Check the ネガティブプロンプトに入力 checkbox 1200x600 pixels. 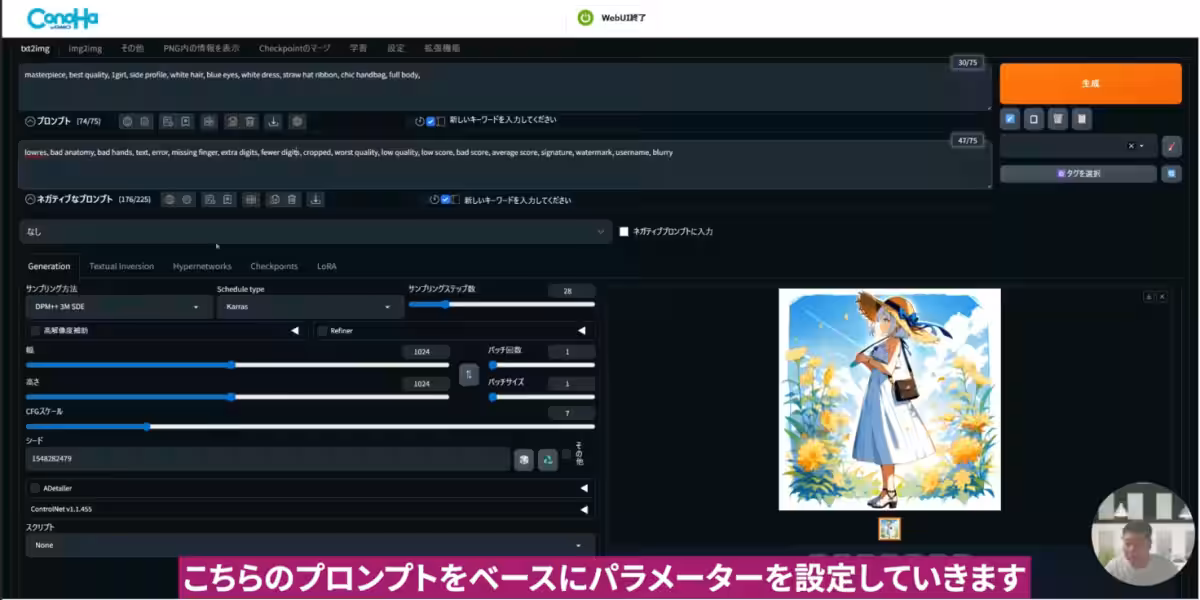pyautogui.click(x=624, y=231)
